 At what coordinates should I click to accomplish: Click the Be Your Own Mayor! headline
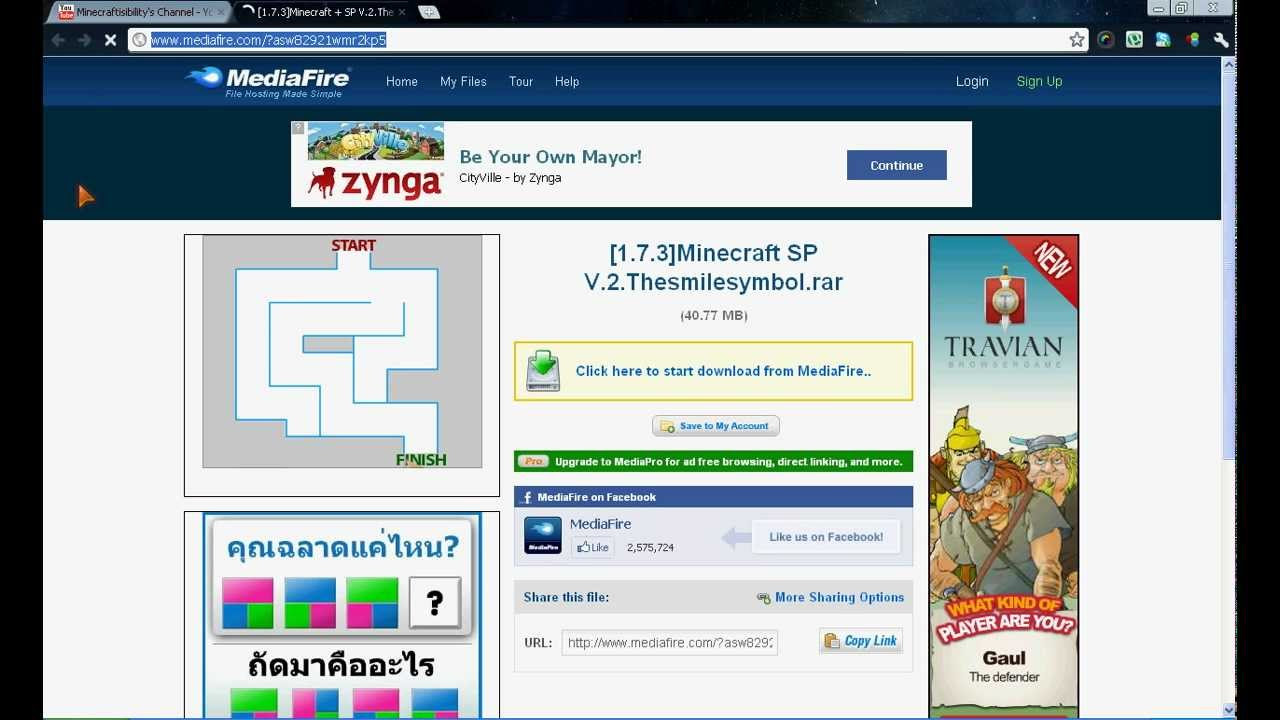click(550, 157)
